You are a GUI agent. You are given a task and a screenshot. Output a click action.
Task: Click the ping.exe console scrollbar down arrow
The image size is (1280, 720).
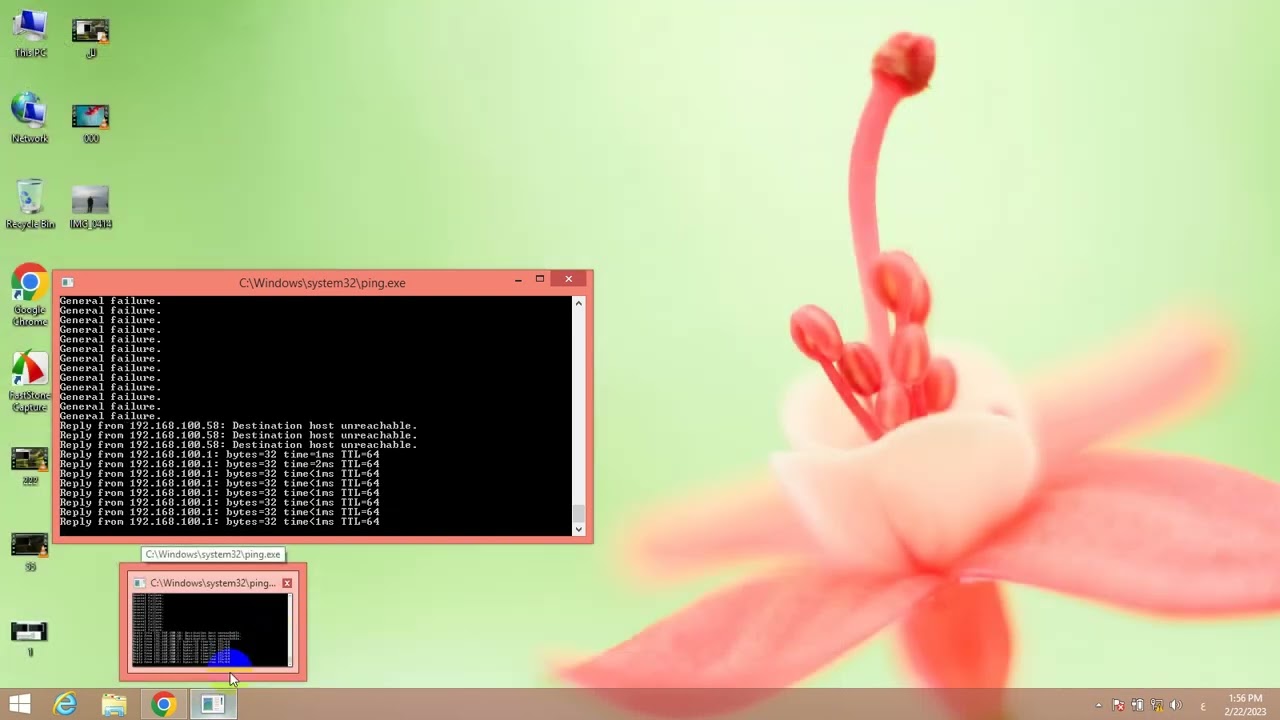pyautogui.click(x=578, y=529)
